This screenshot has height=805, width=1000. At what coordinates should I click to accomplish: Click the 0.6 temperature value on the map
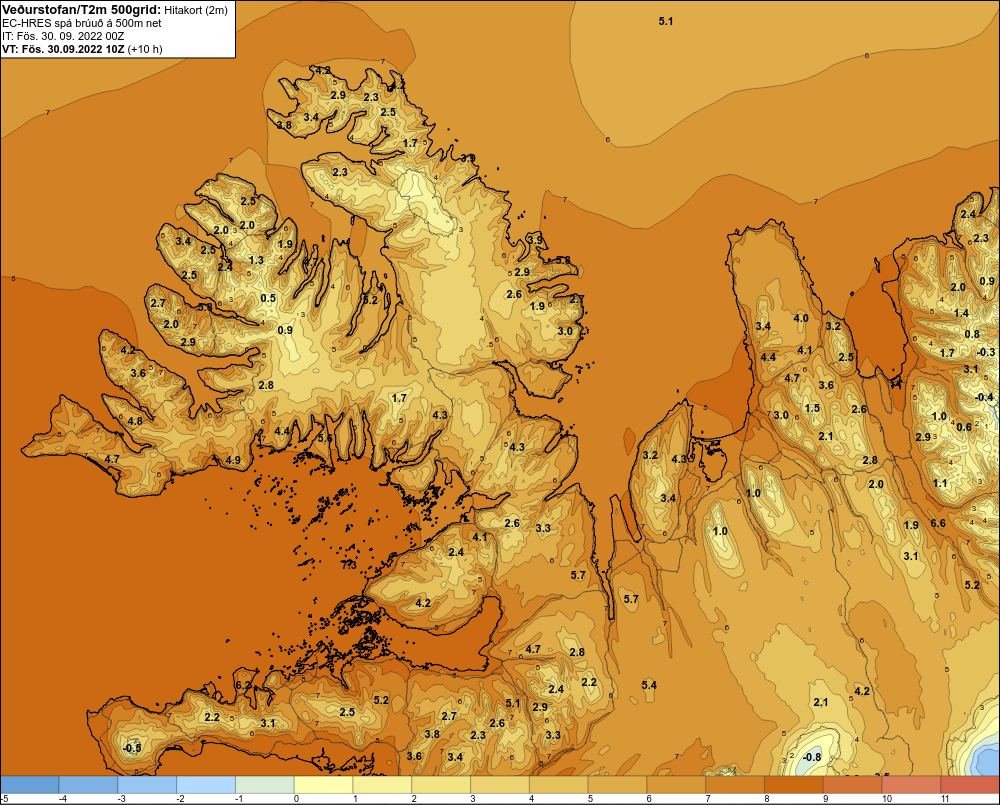click(x=964, y=427)
